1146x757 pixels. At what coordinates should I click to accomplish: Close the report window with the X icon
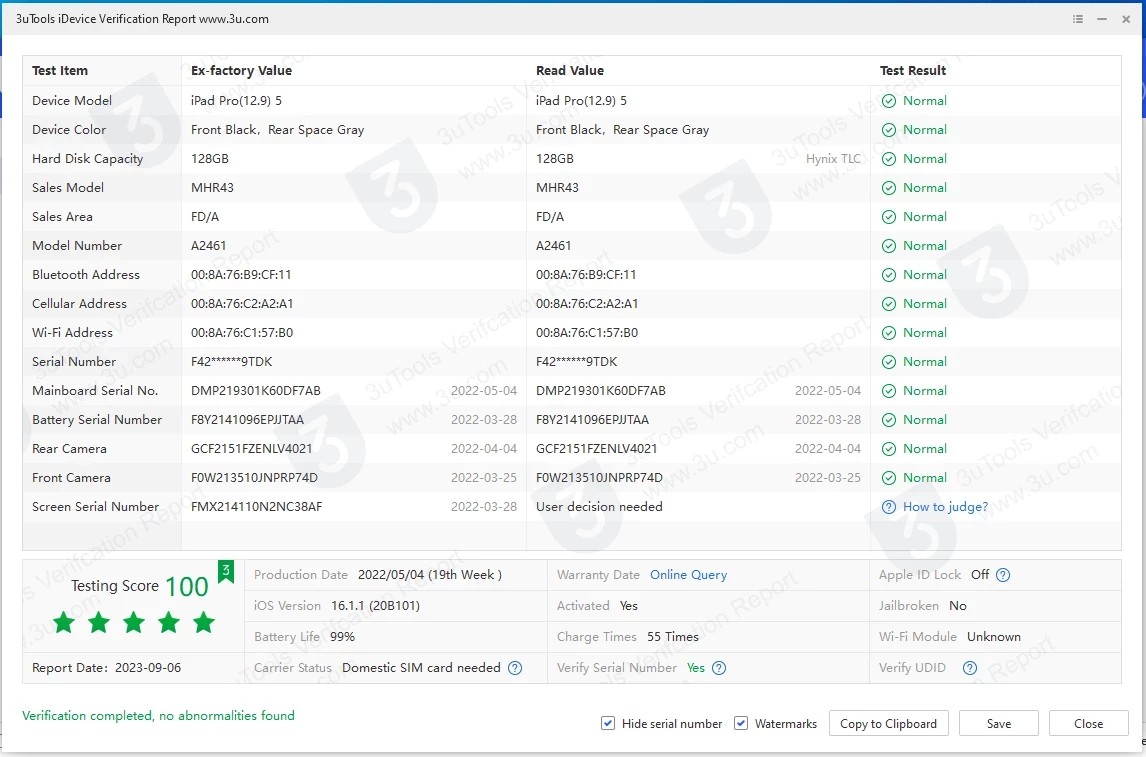coord(1126,19)
